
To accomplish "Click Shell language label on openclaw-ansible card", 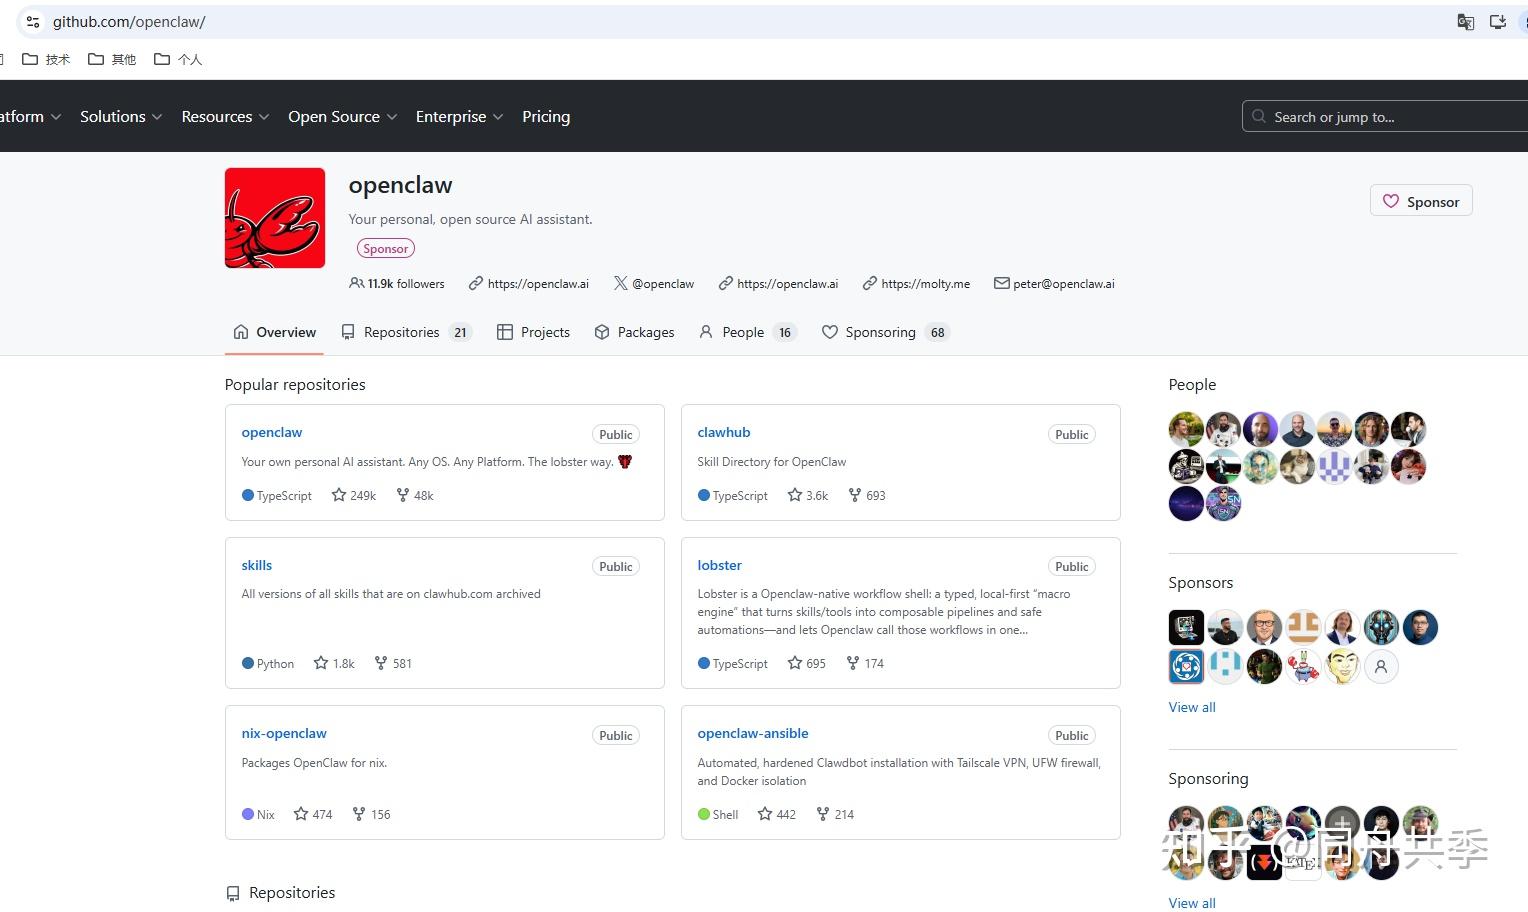I will [725, 815].
